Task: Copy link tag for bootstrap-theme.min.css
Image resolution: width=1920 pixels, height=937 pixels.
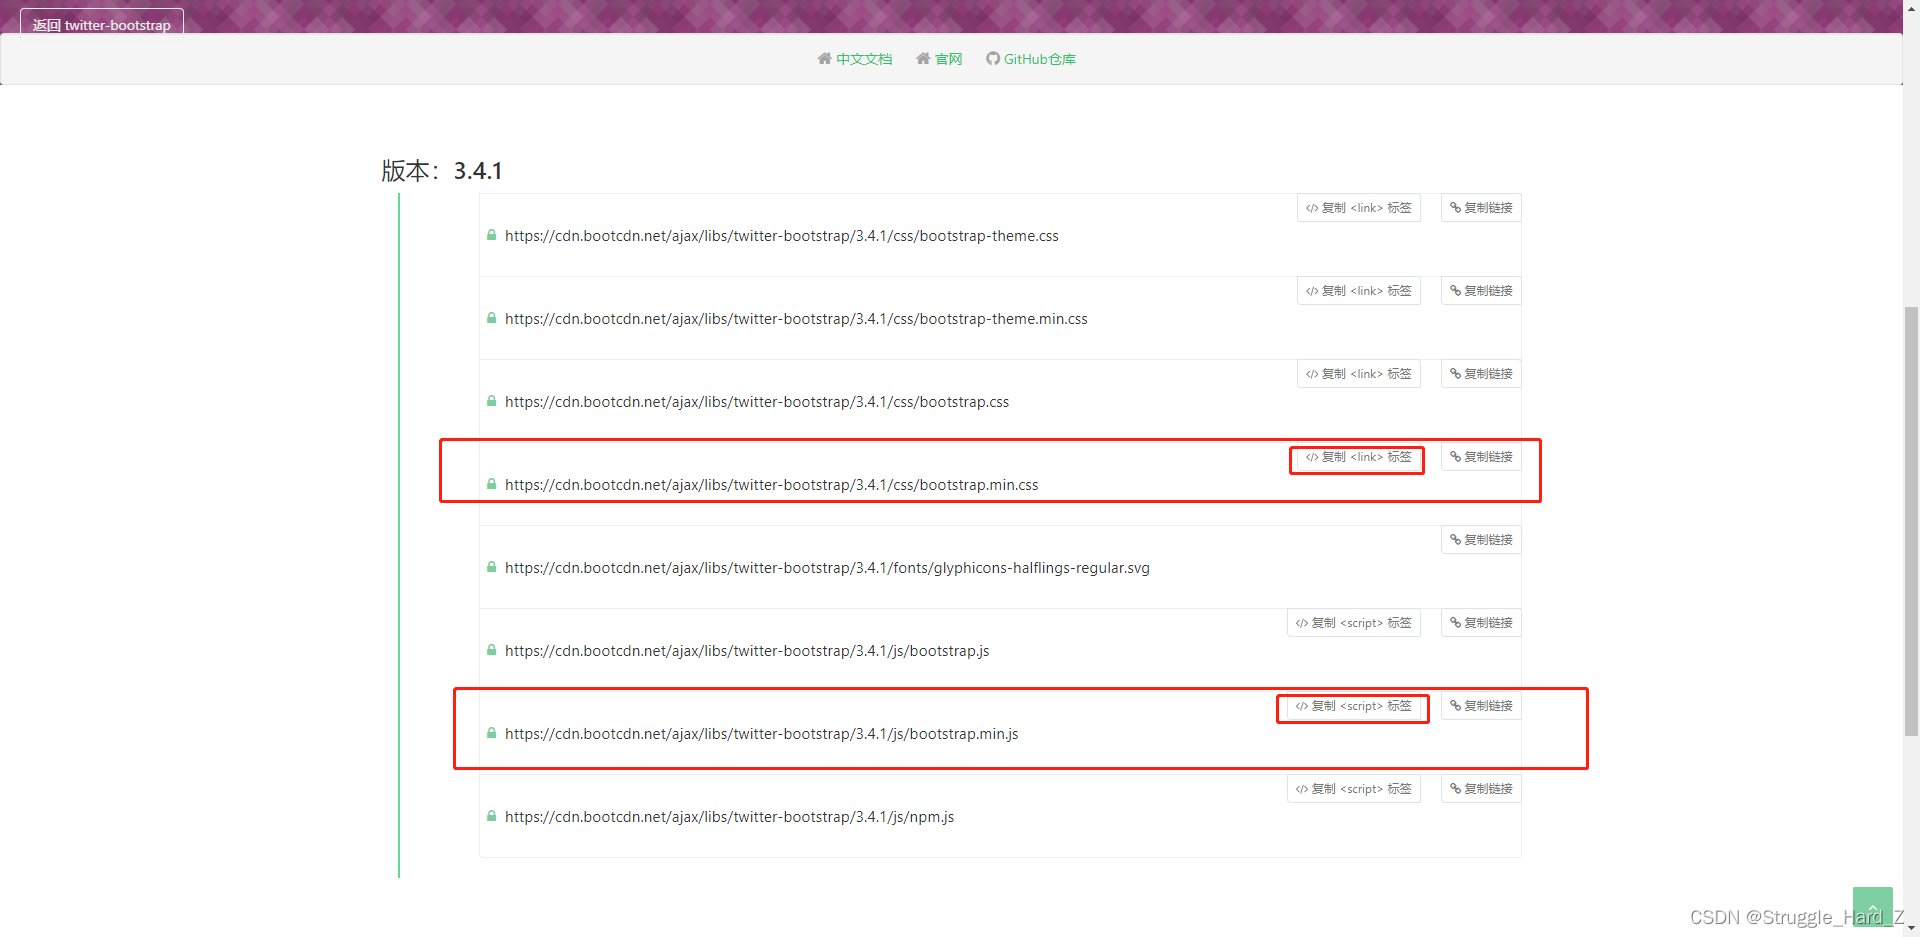Action: coord(1358,291)
